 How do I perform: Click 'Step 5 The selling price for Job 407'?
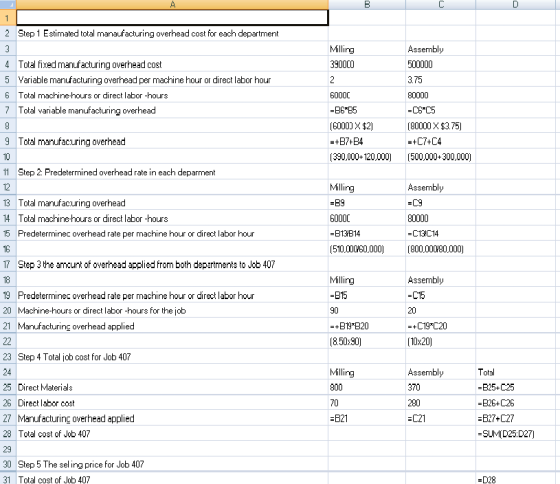pos(172,464)
